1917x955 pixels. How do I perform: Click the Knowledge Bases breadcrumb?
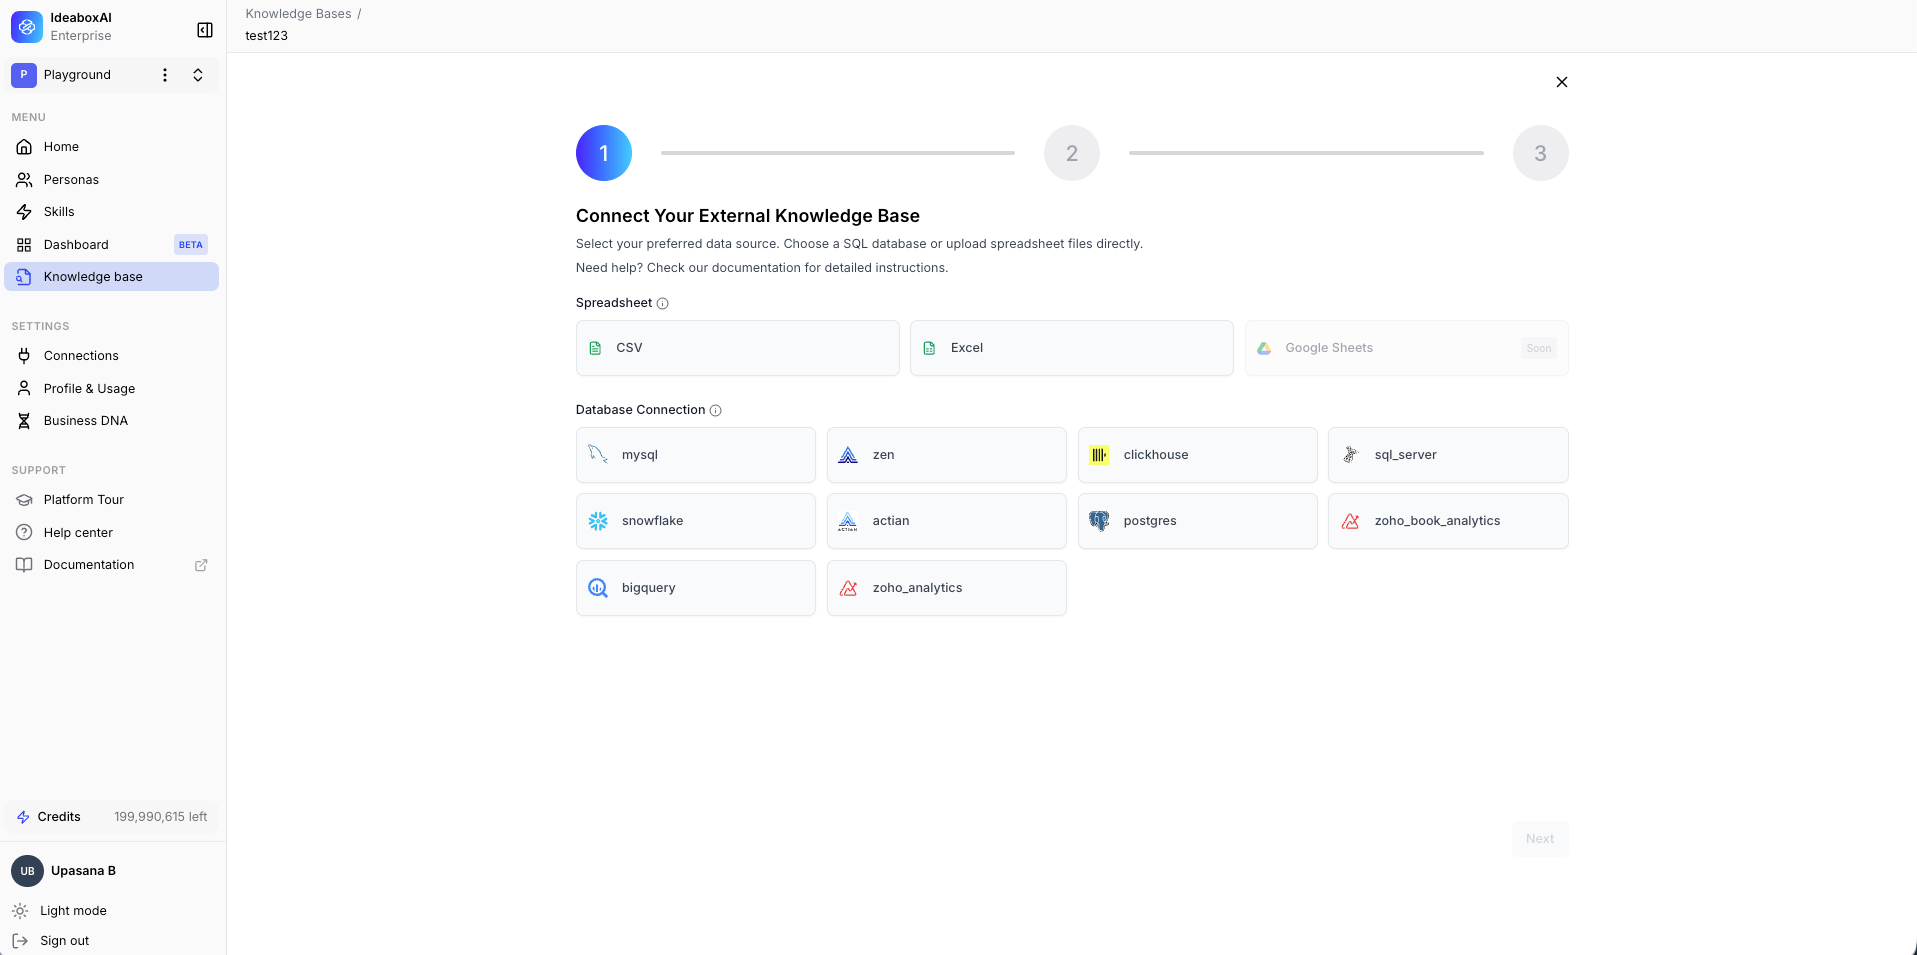(x=298, y=14)
